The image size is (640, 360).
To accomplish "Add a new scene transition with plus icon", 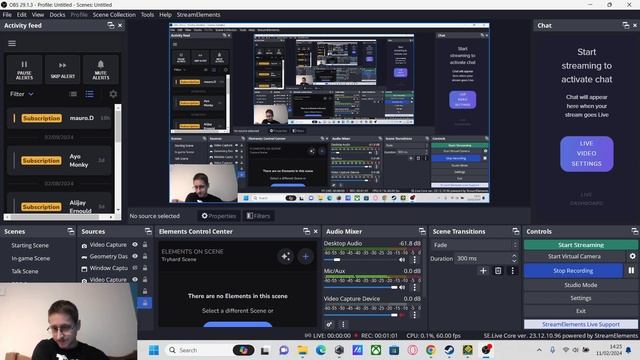I will tap(483, 271).
